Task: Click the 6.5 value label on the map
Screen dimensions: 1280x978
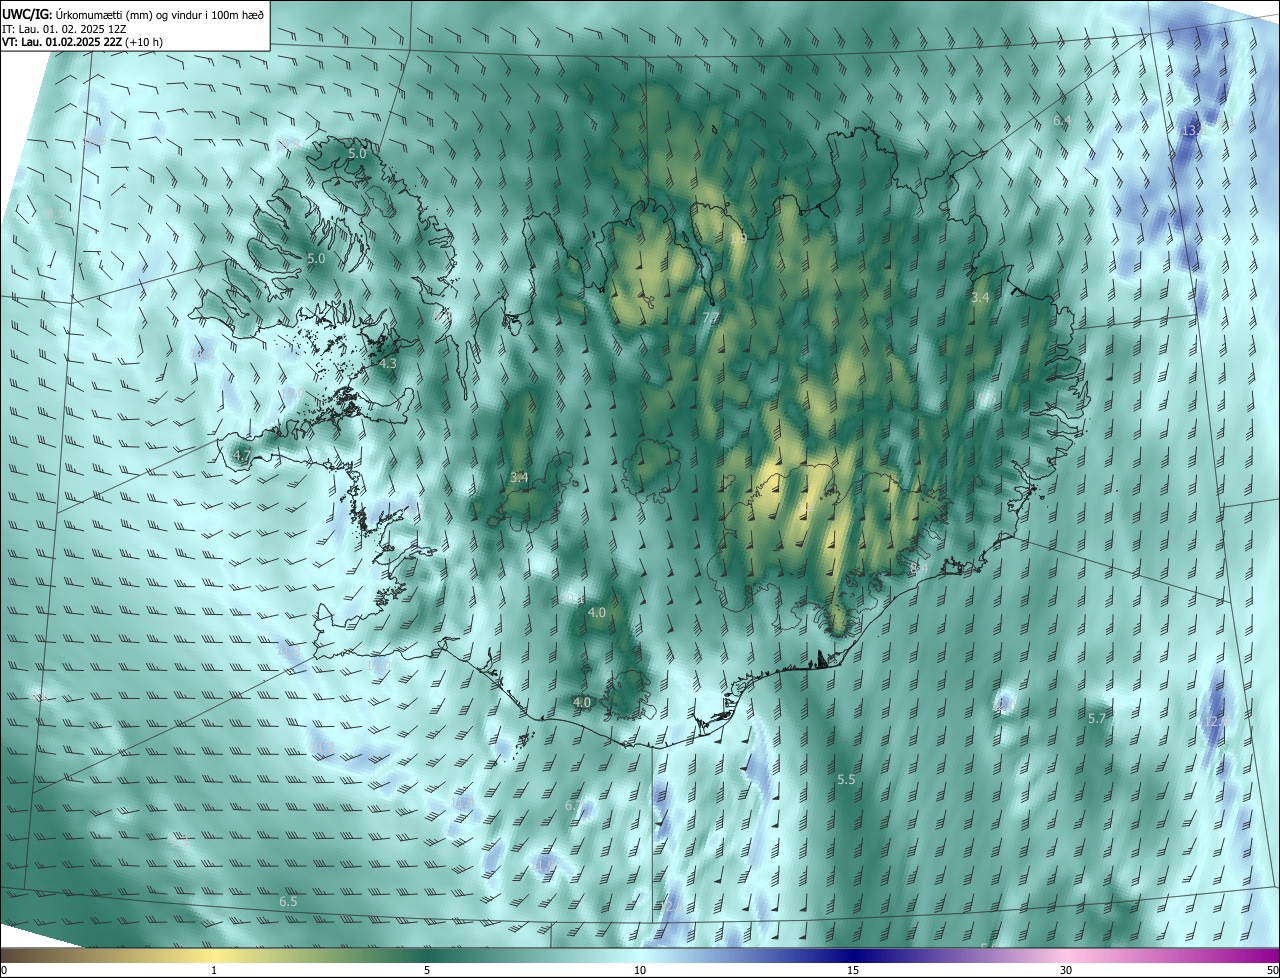Action: tap(288, 902)
